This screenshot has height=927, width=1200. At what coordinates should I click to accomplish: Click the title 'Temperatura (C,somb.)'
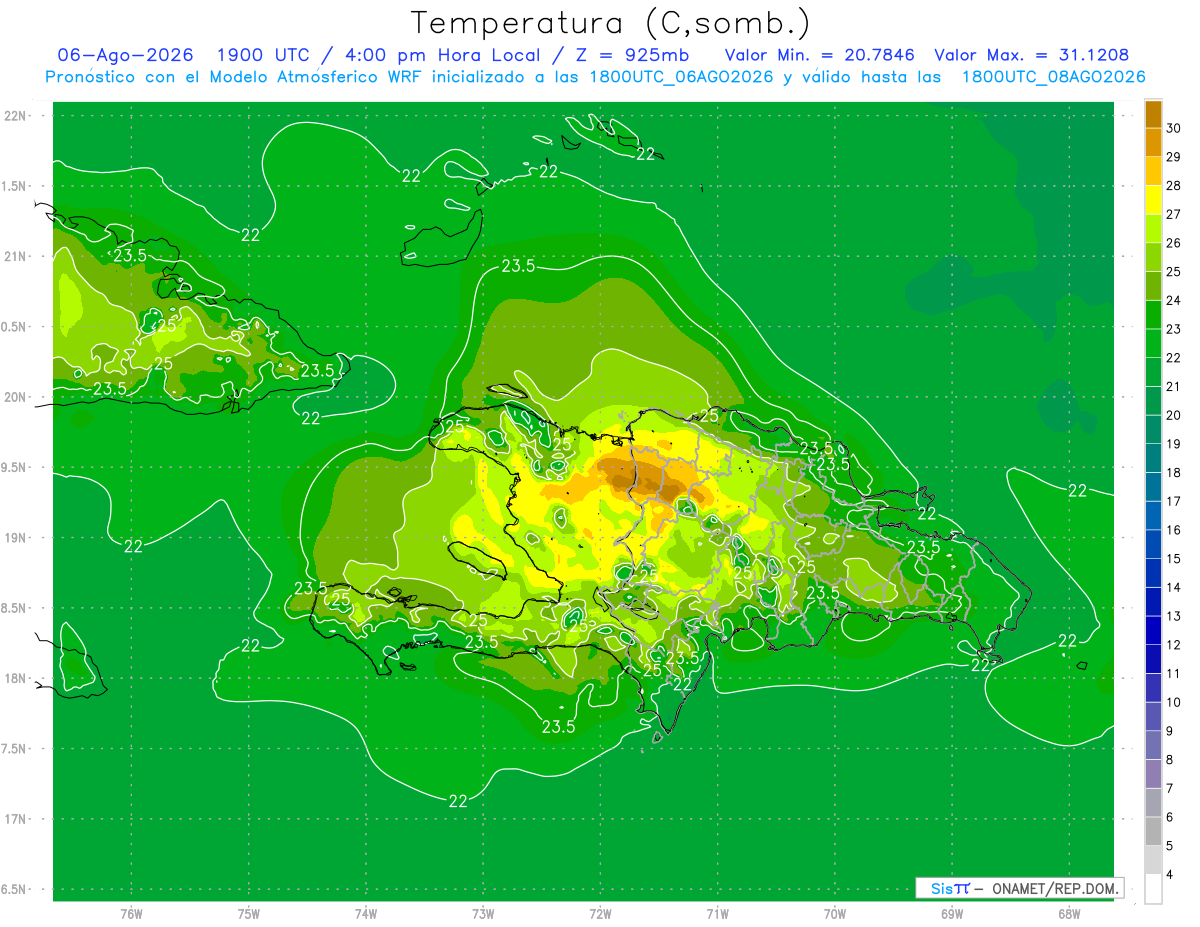click(x=611, y=23)
